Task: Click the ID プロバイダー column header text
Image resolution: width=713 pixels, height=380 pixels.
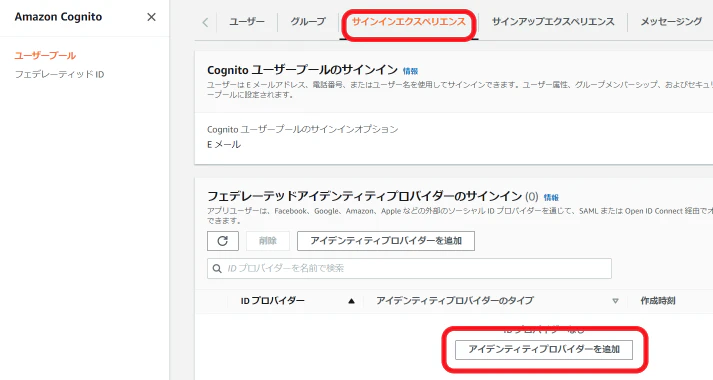Action: pyautogui.click(x=272, y=300)
